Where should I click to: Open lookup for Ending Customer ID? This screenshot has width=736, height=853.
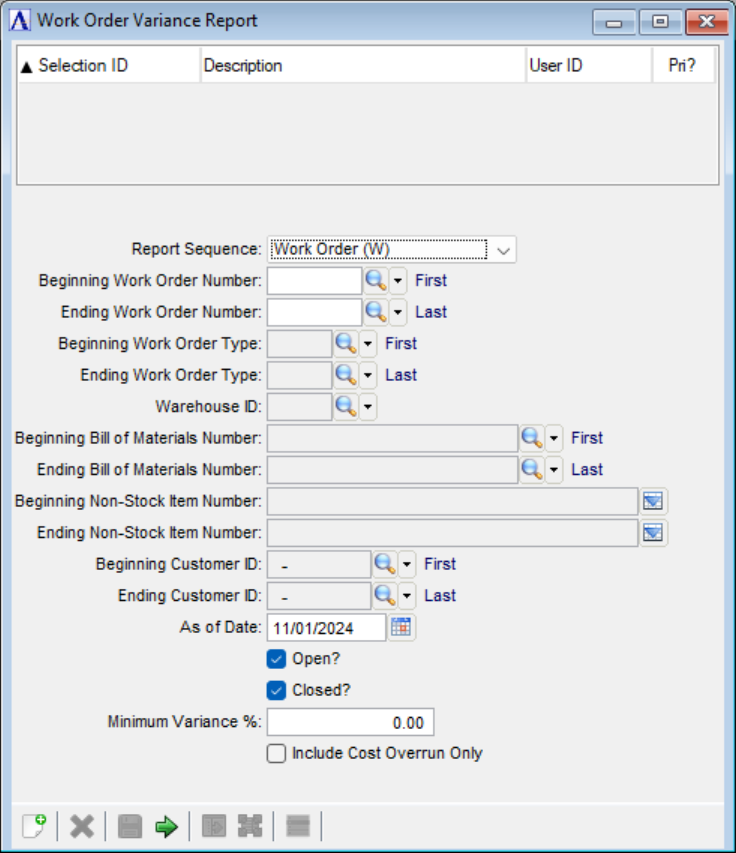384,596
